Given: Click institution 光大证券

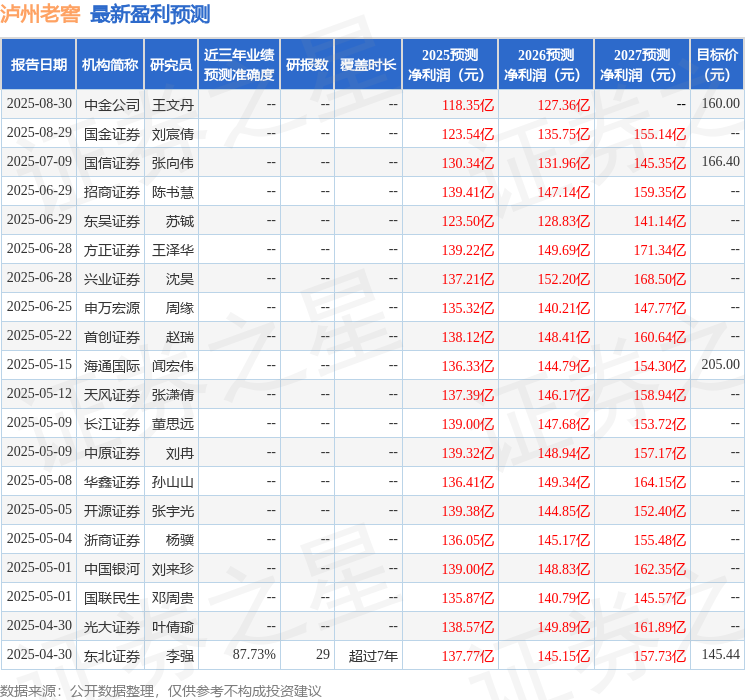Looking at the screenshot, I should click(112, 627).
